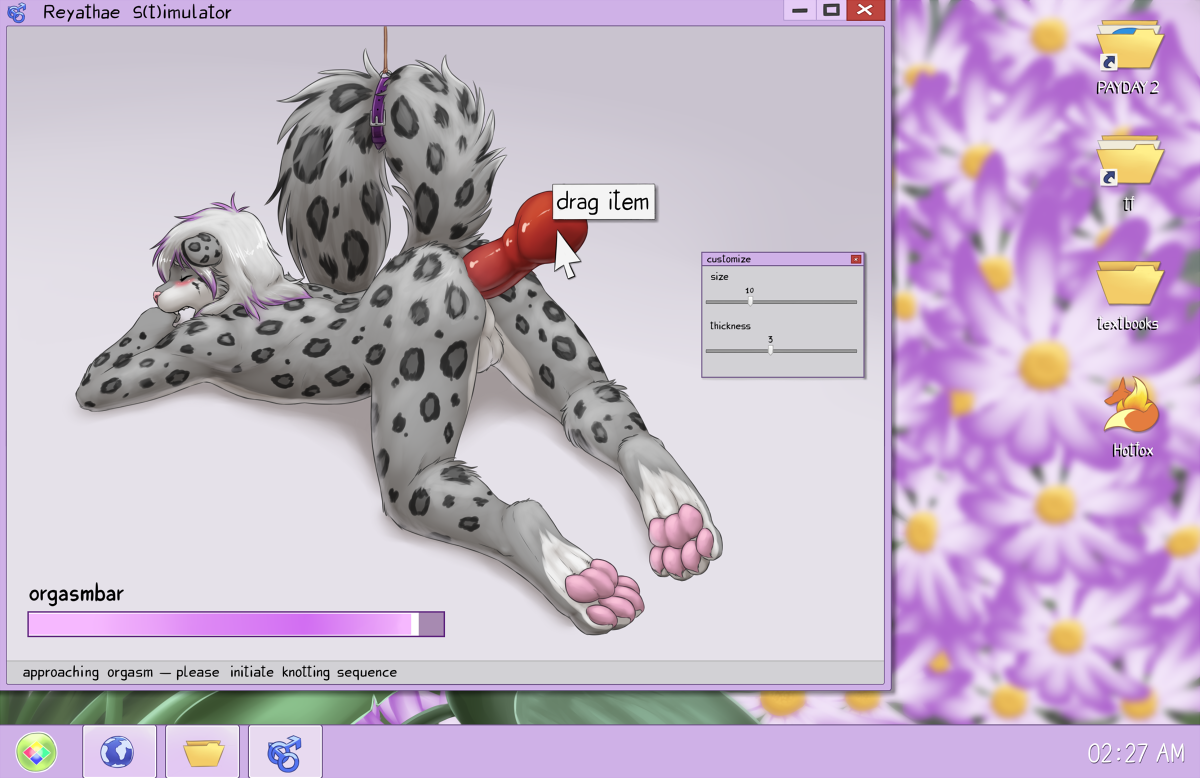Select the gender-symbols app icon in taskbar
Viewport: 1200px width, 778px height.
tap(285, 752)
